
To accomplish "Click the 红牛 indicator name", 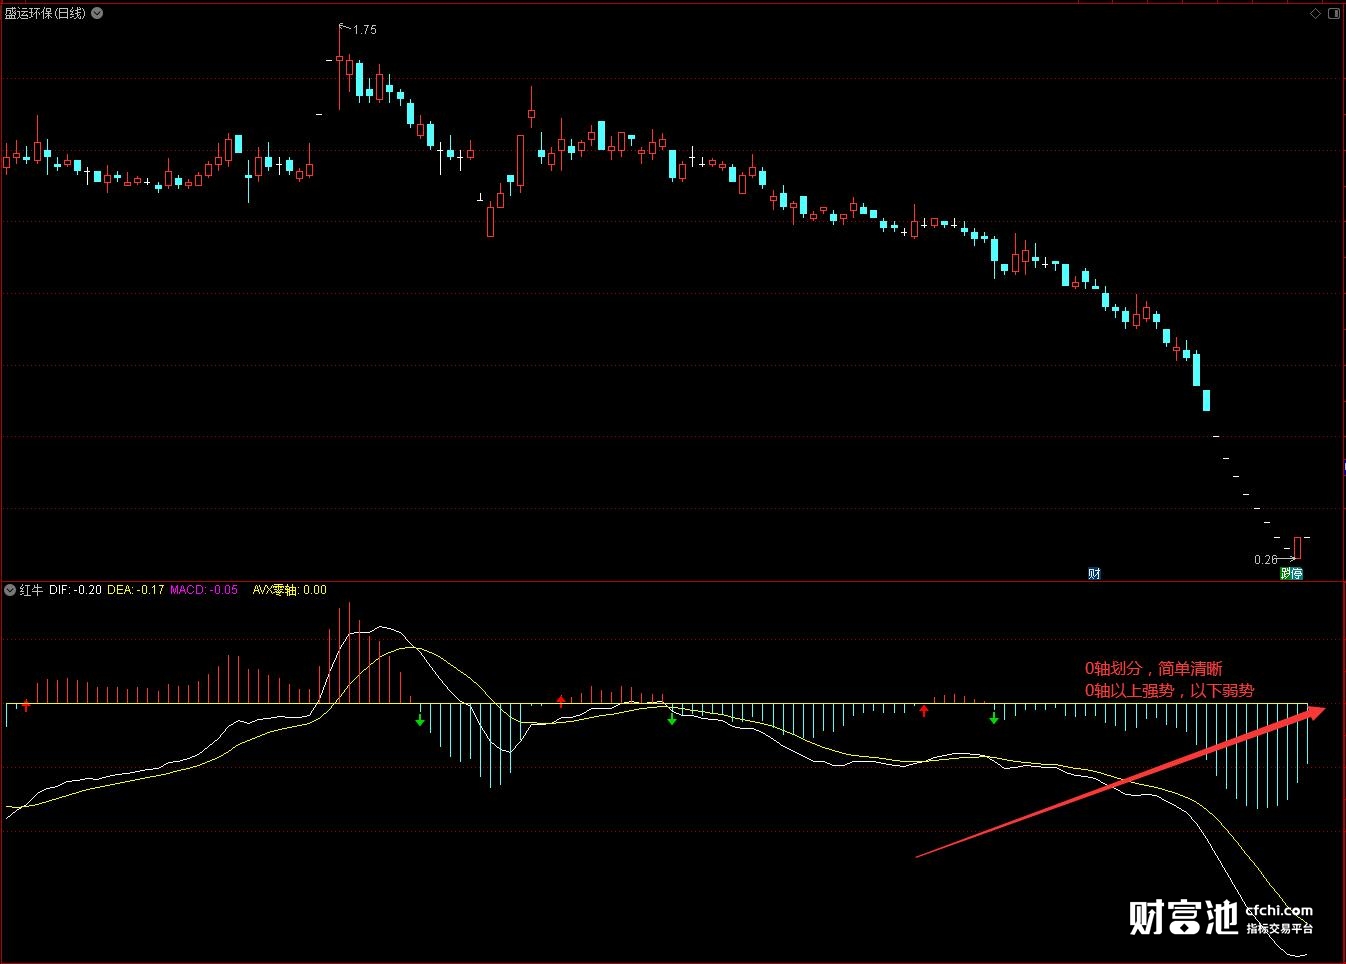I will [31, 590].
